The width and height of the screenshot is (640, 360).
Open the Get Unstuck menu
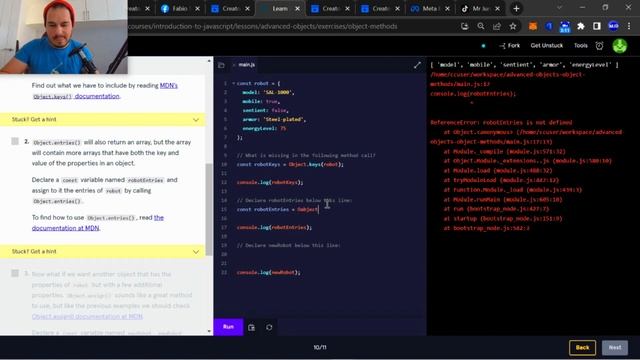547,46
